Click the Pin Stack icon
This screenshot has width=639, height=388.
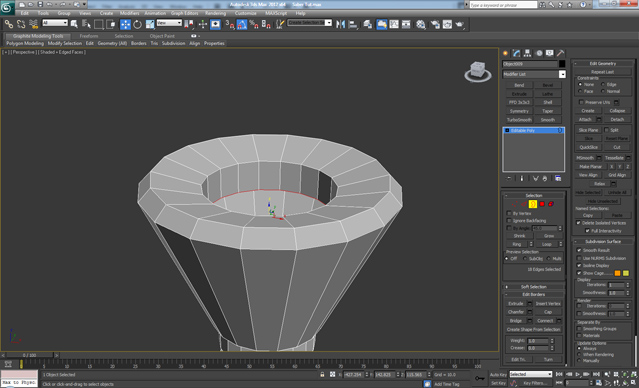tap(509, 179)
